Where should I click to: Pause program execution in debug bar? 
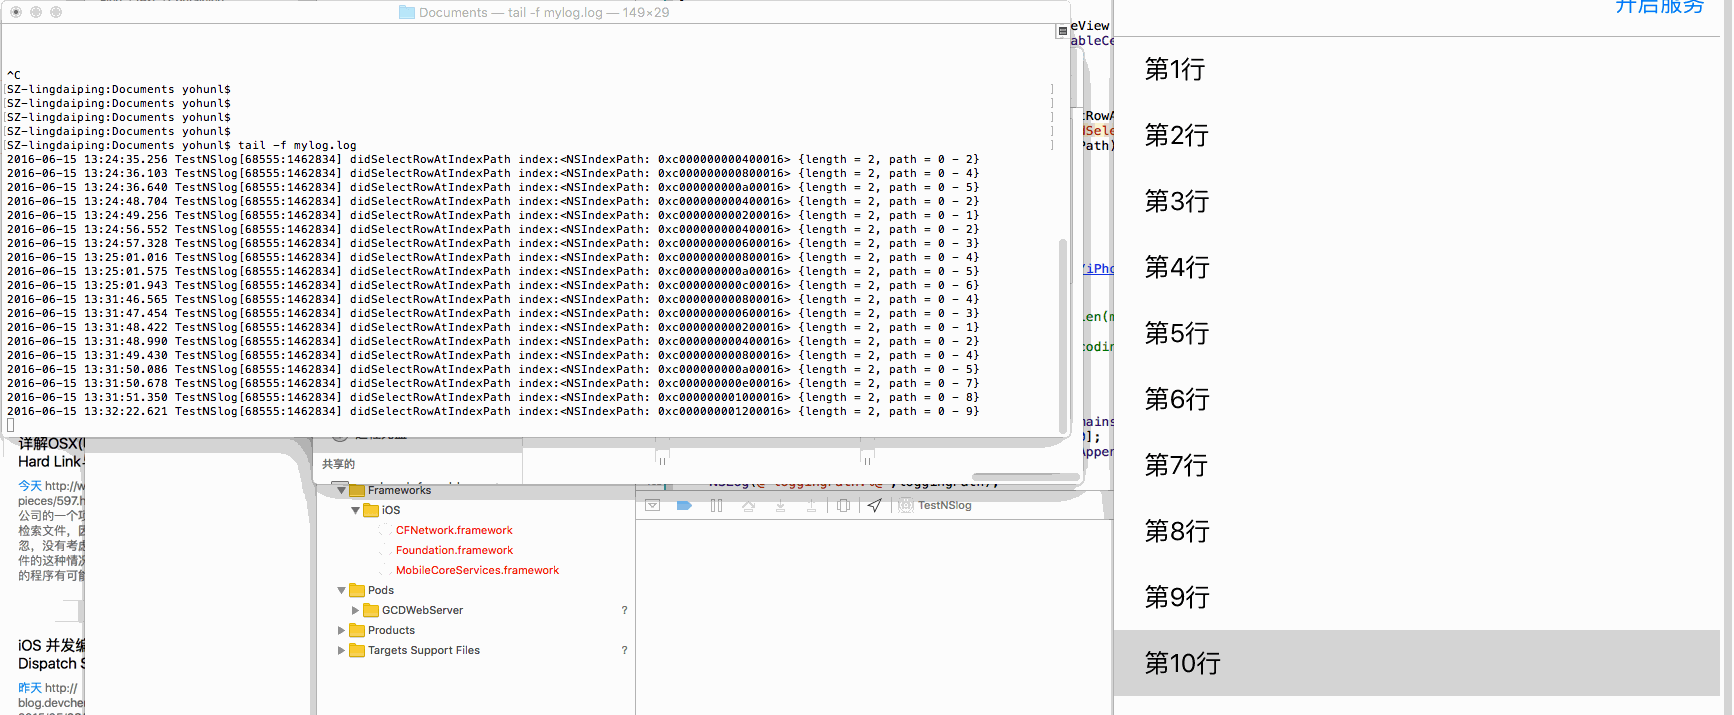click(x=716, y=505)
